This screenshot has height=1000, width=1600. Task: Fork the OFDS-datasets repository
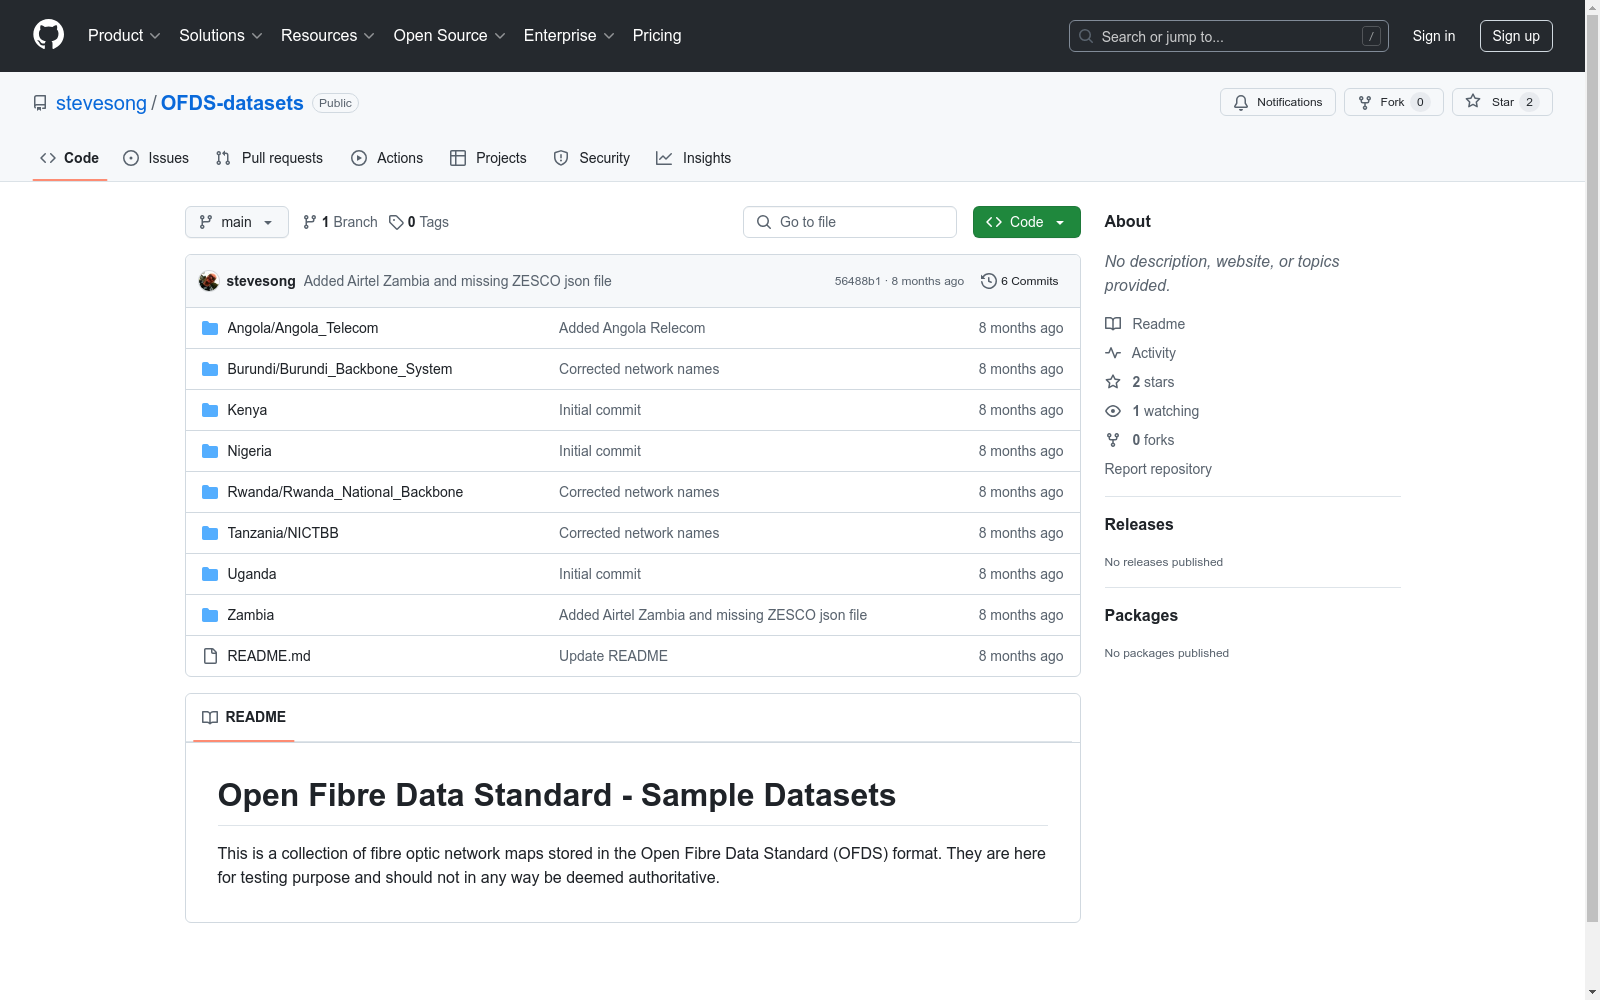click(x=1394, y=102)
